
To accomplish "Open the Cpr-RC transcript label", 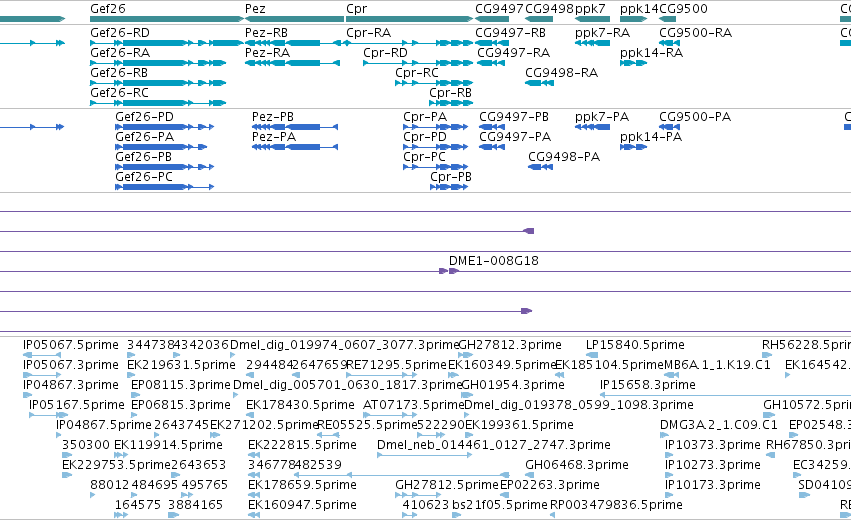I will click(x=417, y=73).
